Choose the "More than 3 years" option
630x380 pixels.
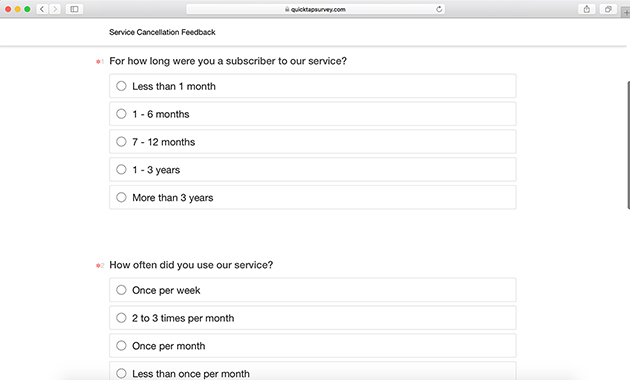pyautogui.click(x=121, y=197)
